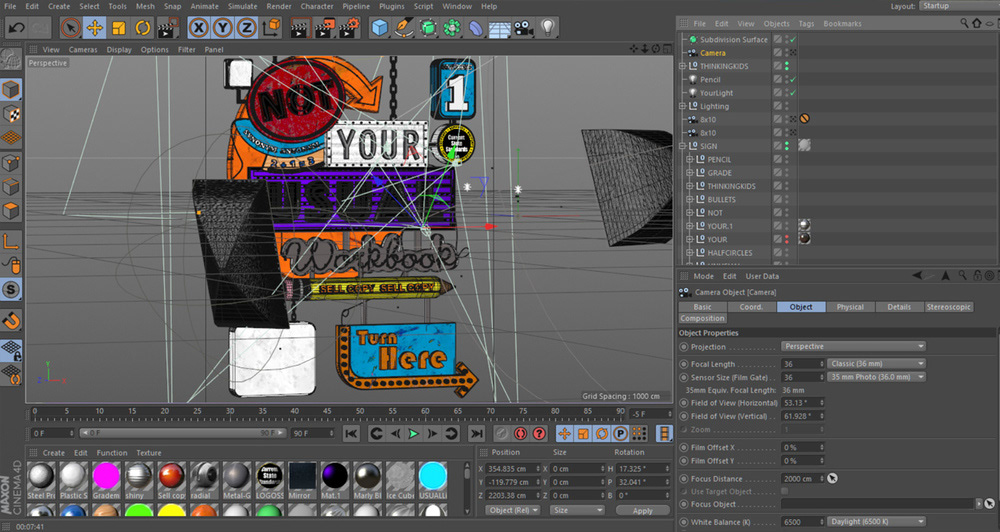
Task: Click the Focal Length value field
Action: click(803, 364)
